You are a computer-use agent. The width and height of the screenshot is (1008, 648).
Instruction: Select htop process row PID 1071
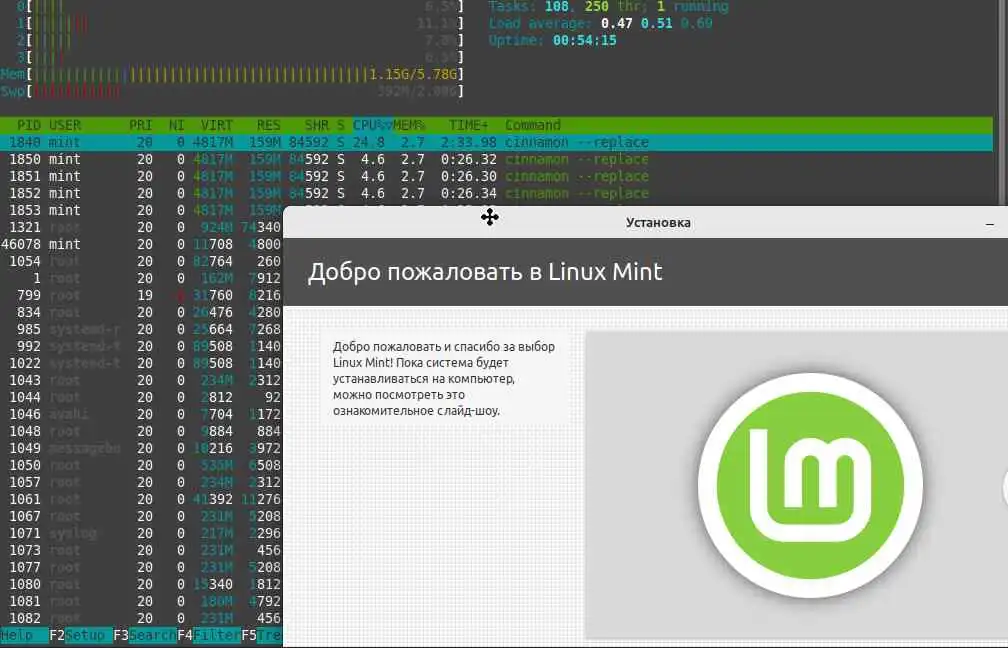141,533
